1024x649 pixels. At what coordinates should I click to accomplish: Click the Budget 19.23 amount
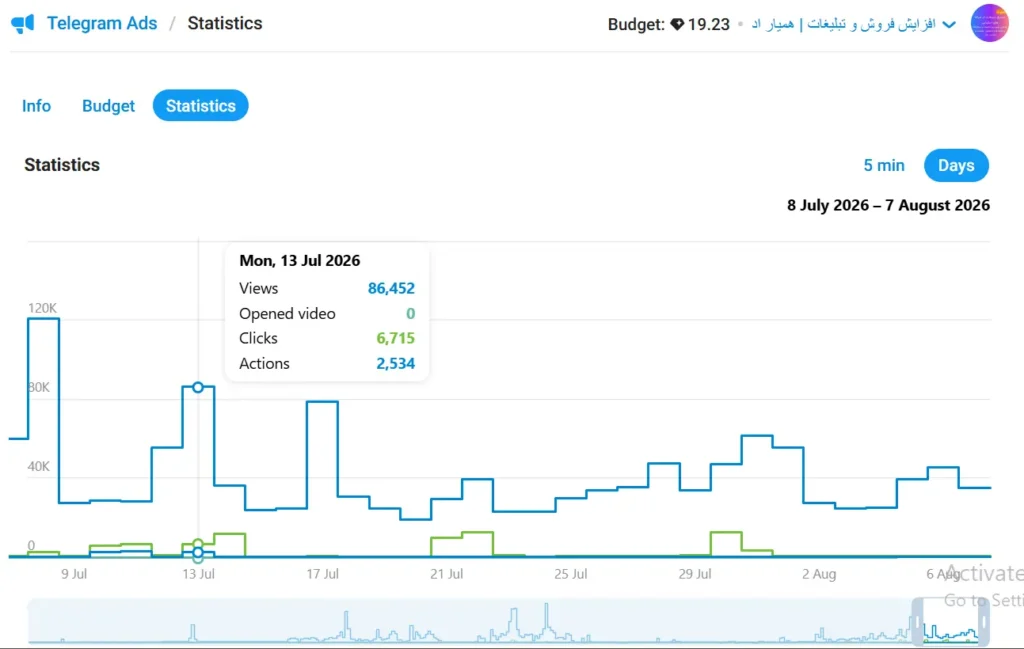(x=709, y=24)
